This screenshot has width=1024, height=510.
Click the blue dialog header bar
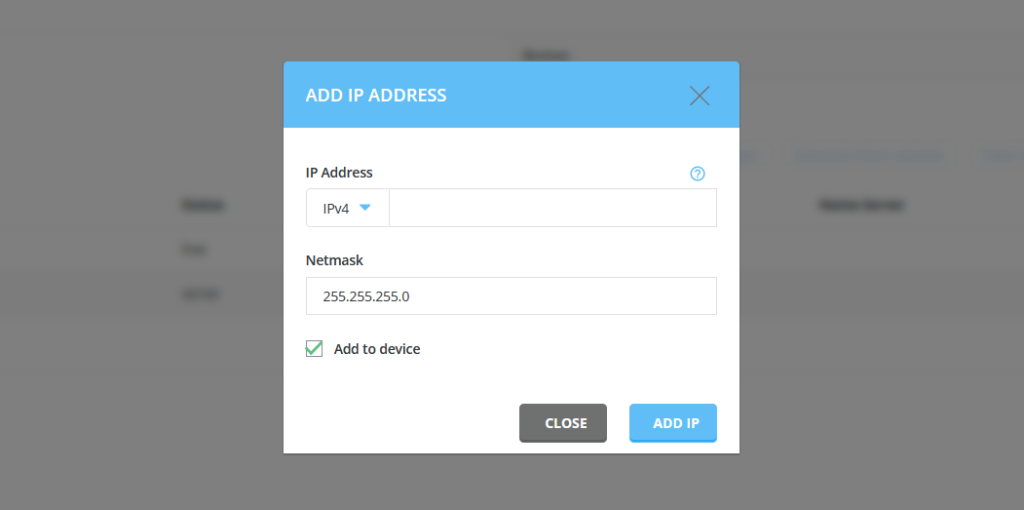(x=511, y=95)
